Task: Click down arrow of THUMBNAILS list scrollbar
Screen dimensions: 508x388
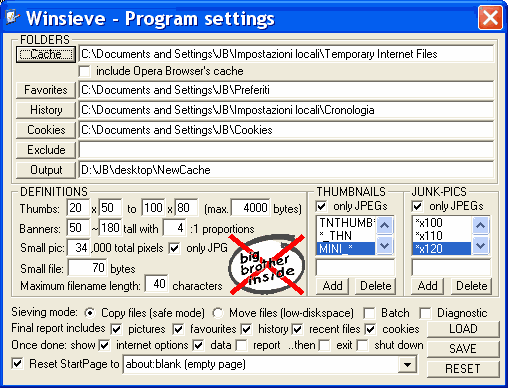Action: pyautogui.click(x=385, y=246)
